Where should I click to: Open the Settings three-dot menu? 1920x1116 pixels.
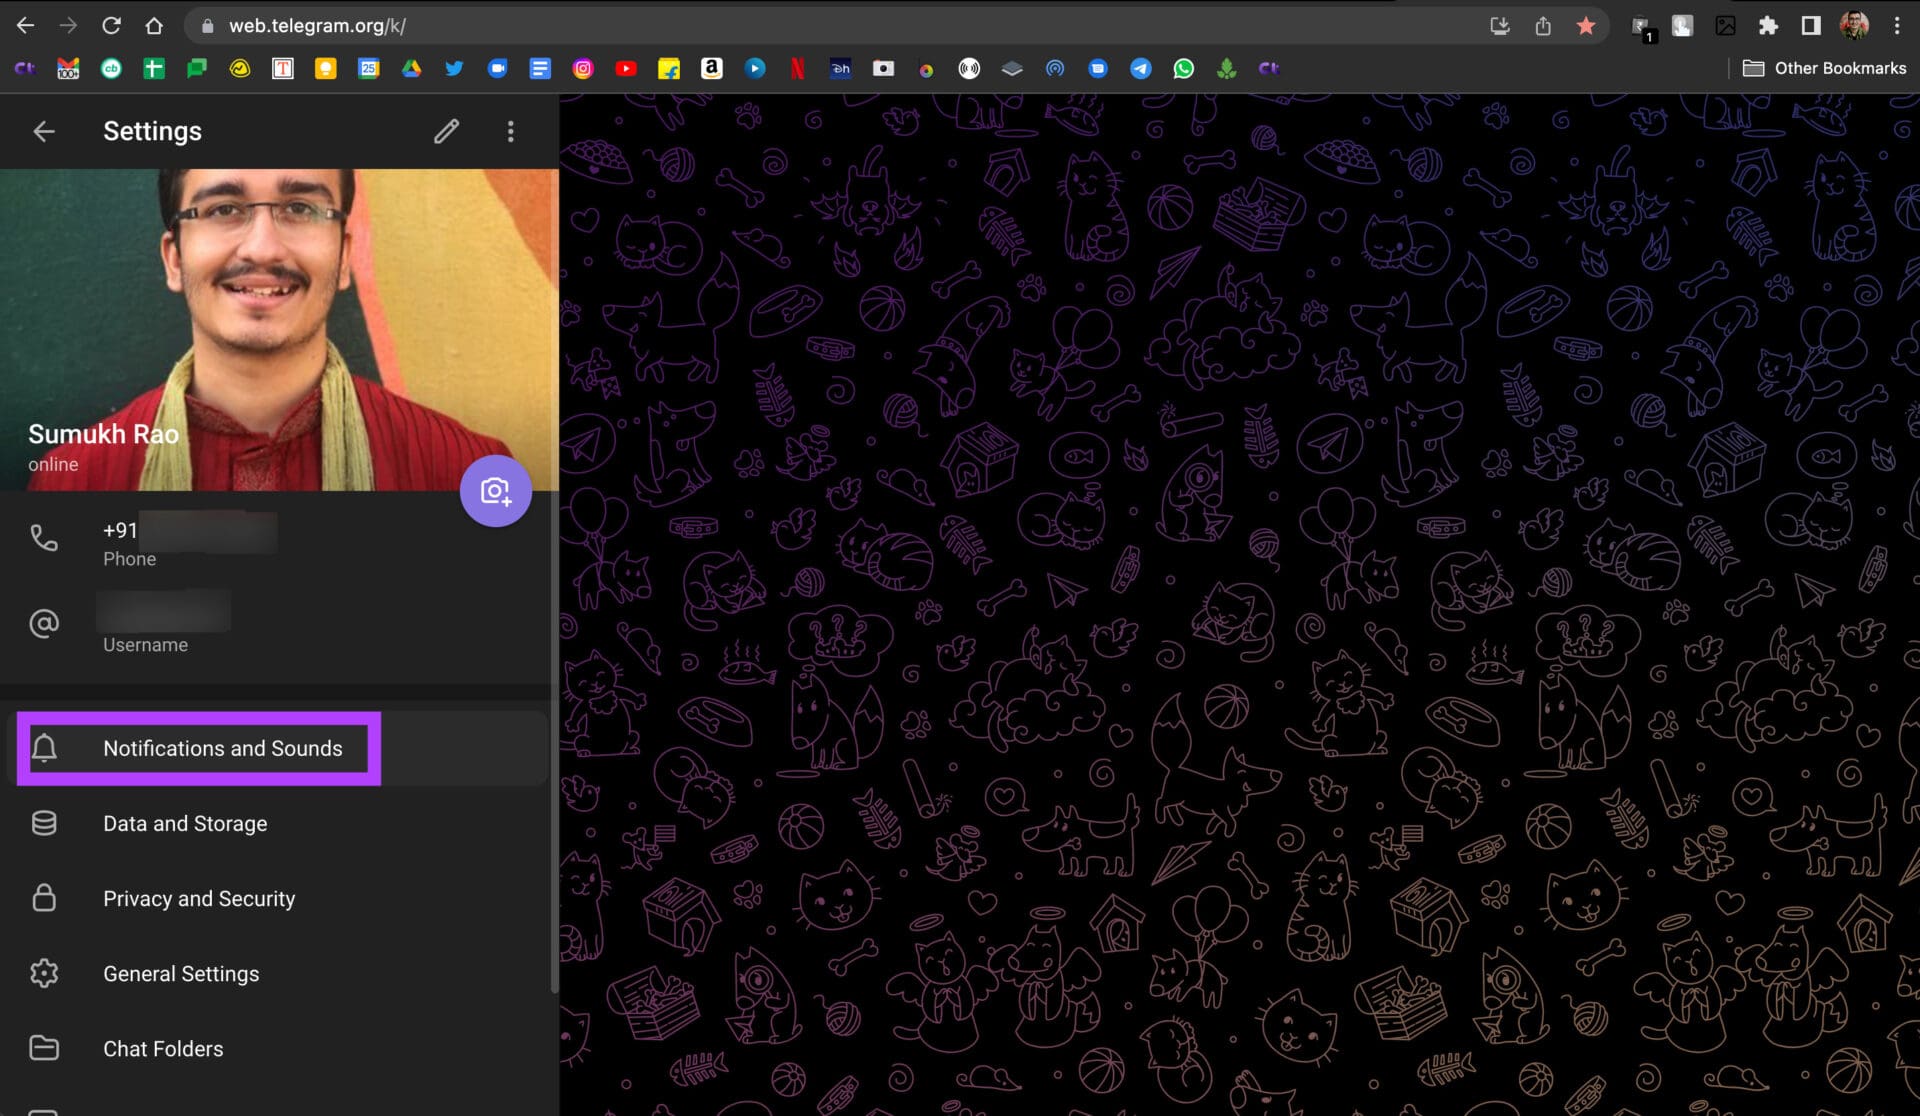[510, 131]
